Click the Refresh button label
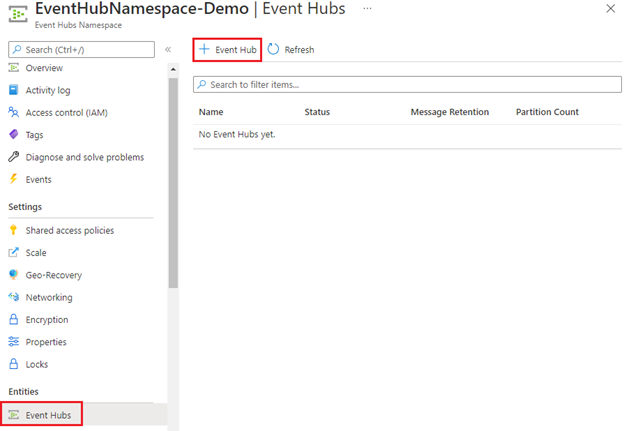 click(x=299, y=50)
